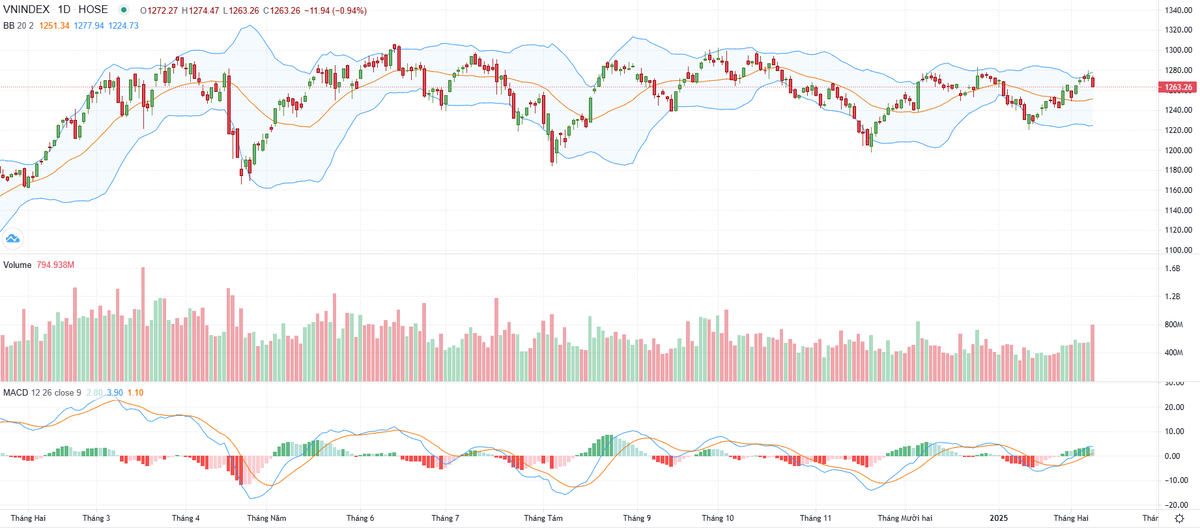Screen dimensions: 1200x528
Task: Click the HOSE exchange label
Action: click(93, 10)
